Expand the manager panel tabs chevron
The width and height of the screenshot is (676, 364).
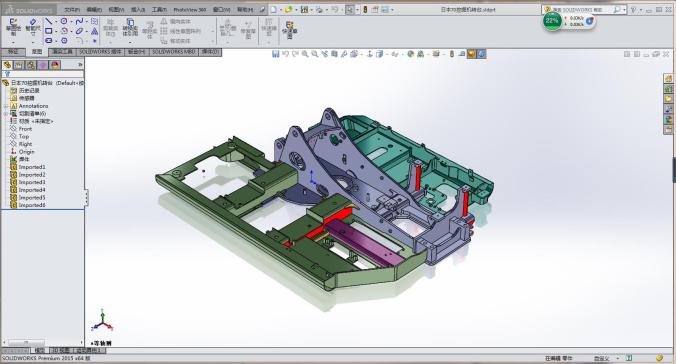(80, 65)
